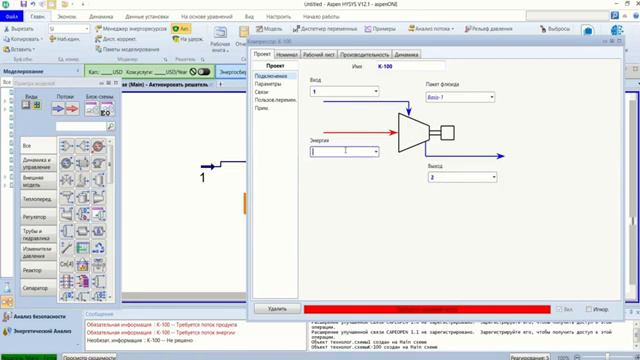The image size is (640, 360).
Task: Pick the Cn(4) palette unit icon
Action: [x=67, y=264]
